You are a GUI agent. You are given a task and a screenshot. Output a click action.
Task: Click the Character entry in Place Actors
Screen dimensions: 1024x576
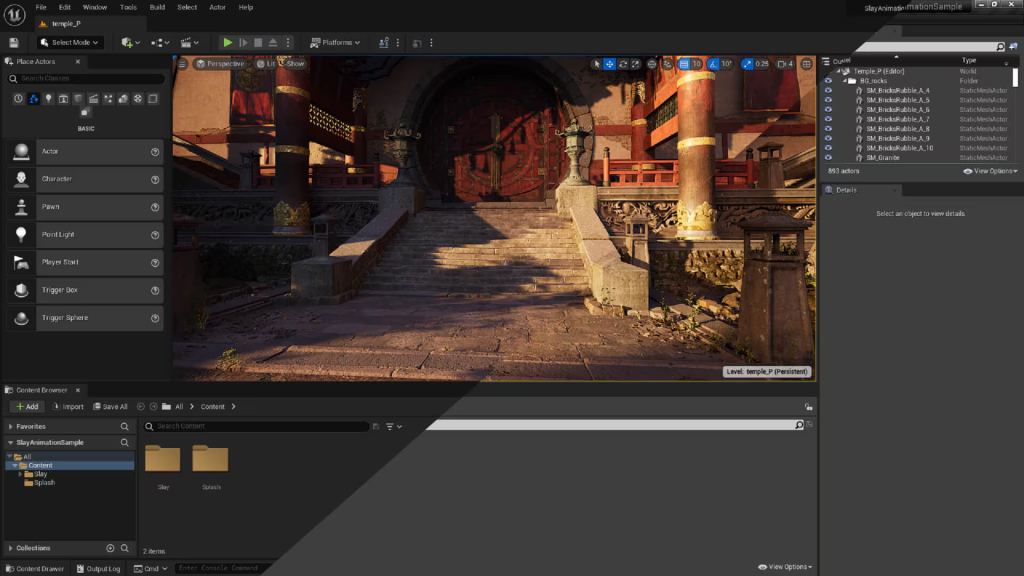(85, 179)
